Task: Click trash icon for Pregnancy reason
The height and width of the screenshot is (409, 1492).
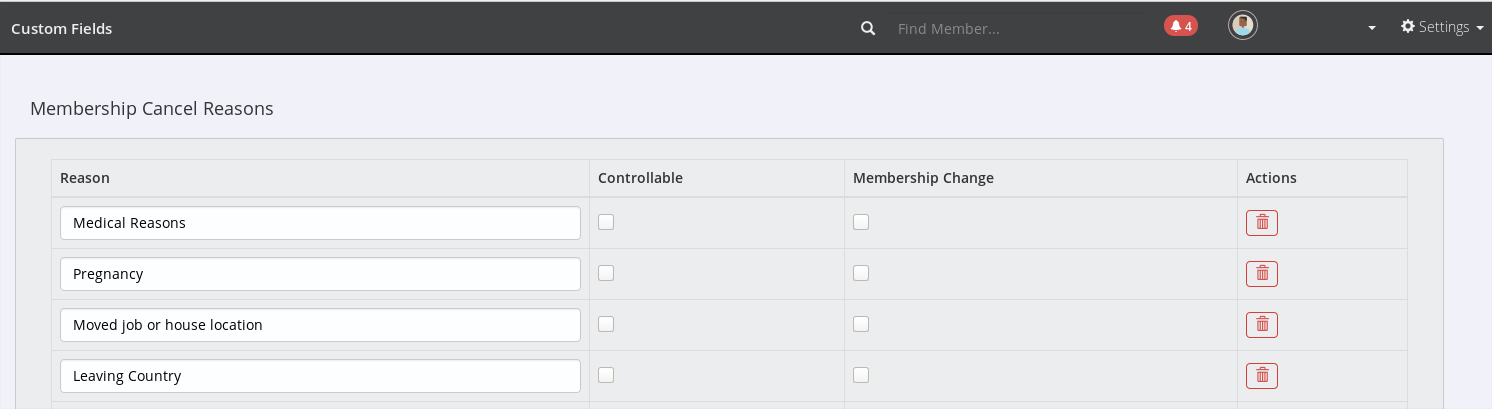Action: (1261, 274)
